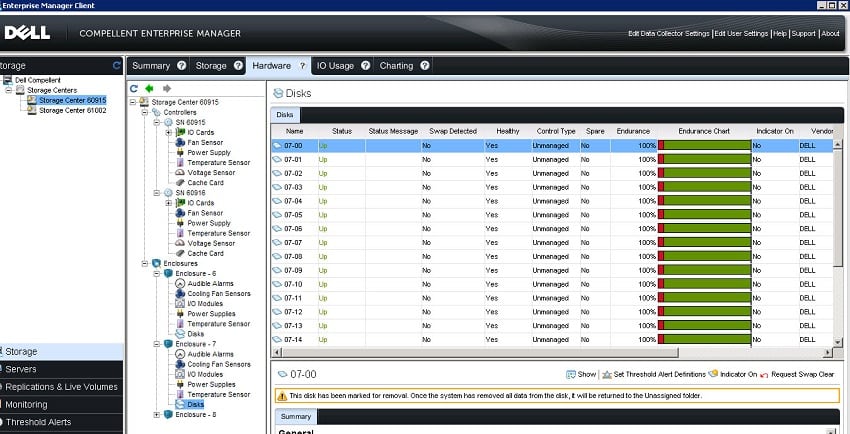Open the Monitoring navigation section
Image resolution: width=850 pixels, height=434 pixels.
(x=62, y=405)
